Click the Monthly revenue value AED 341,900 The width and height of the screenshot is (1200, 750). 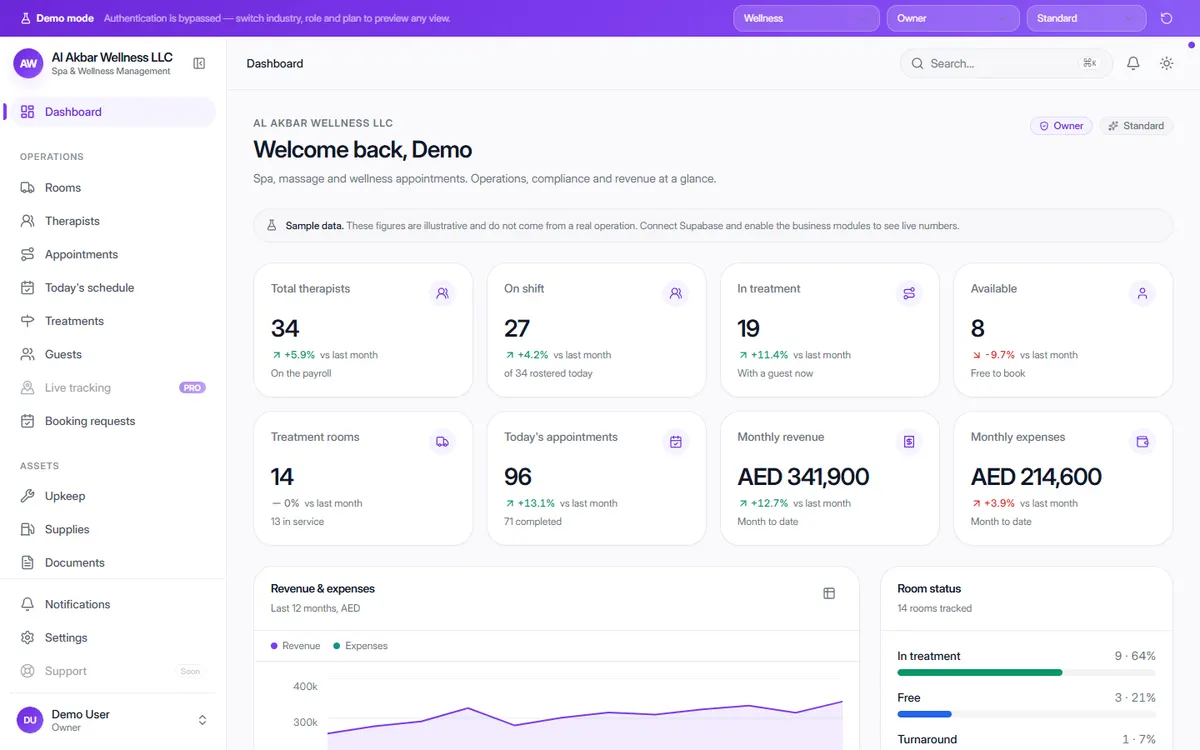tap(803, 477)
